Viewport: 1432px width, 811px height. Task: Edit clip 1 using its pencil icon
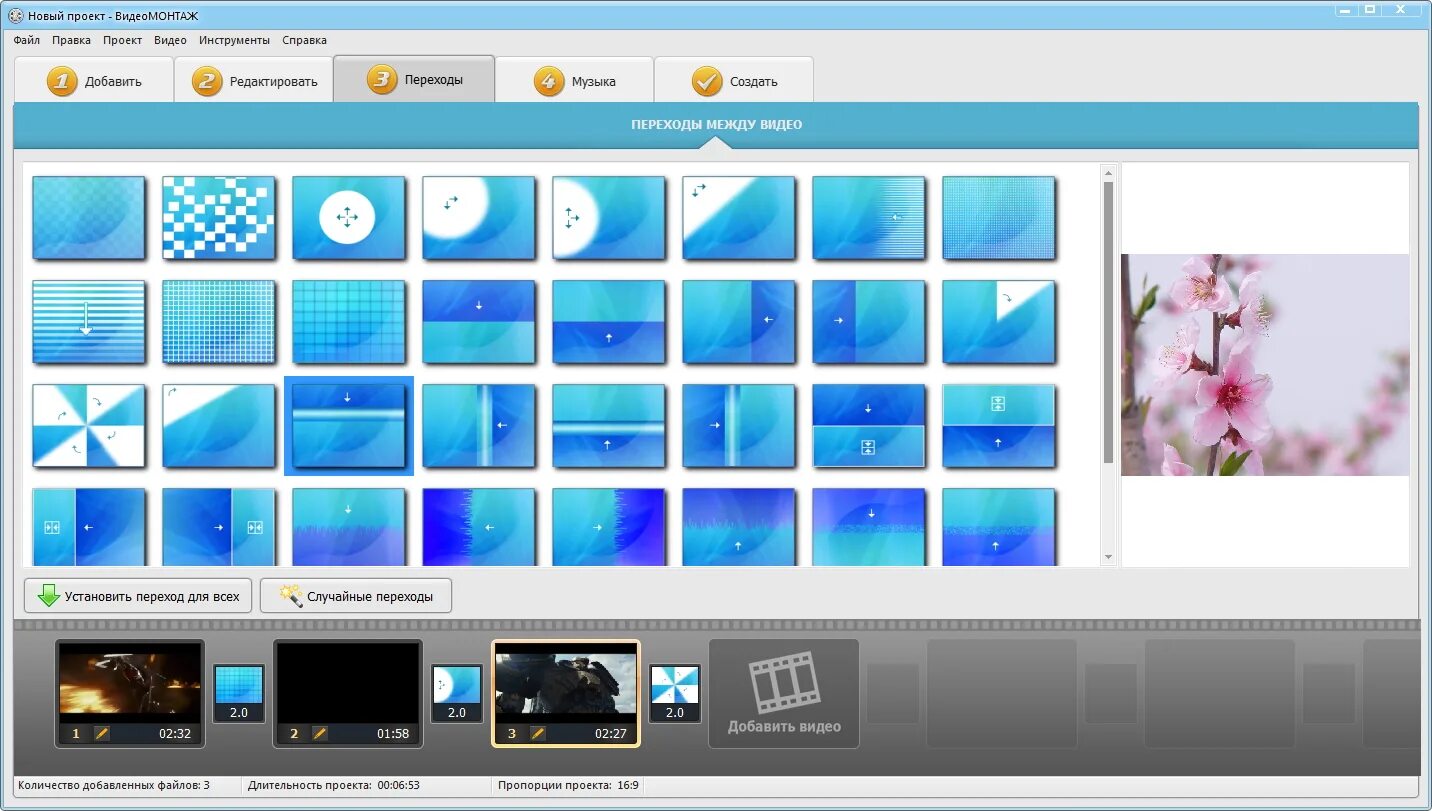(x=102, y=733)
